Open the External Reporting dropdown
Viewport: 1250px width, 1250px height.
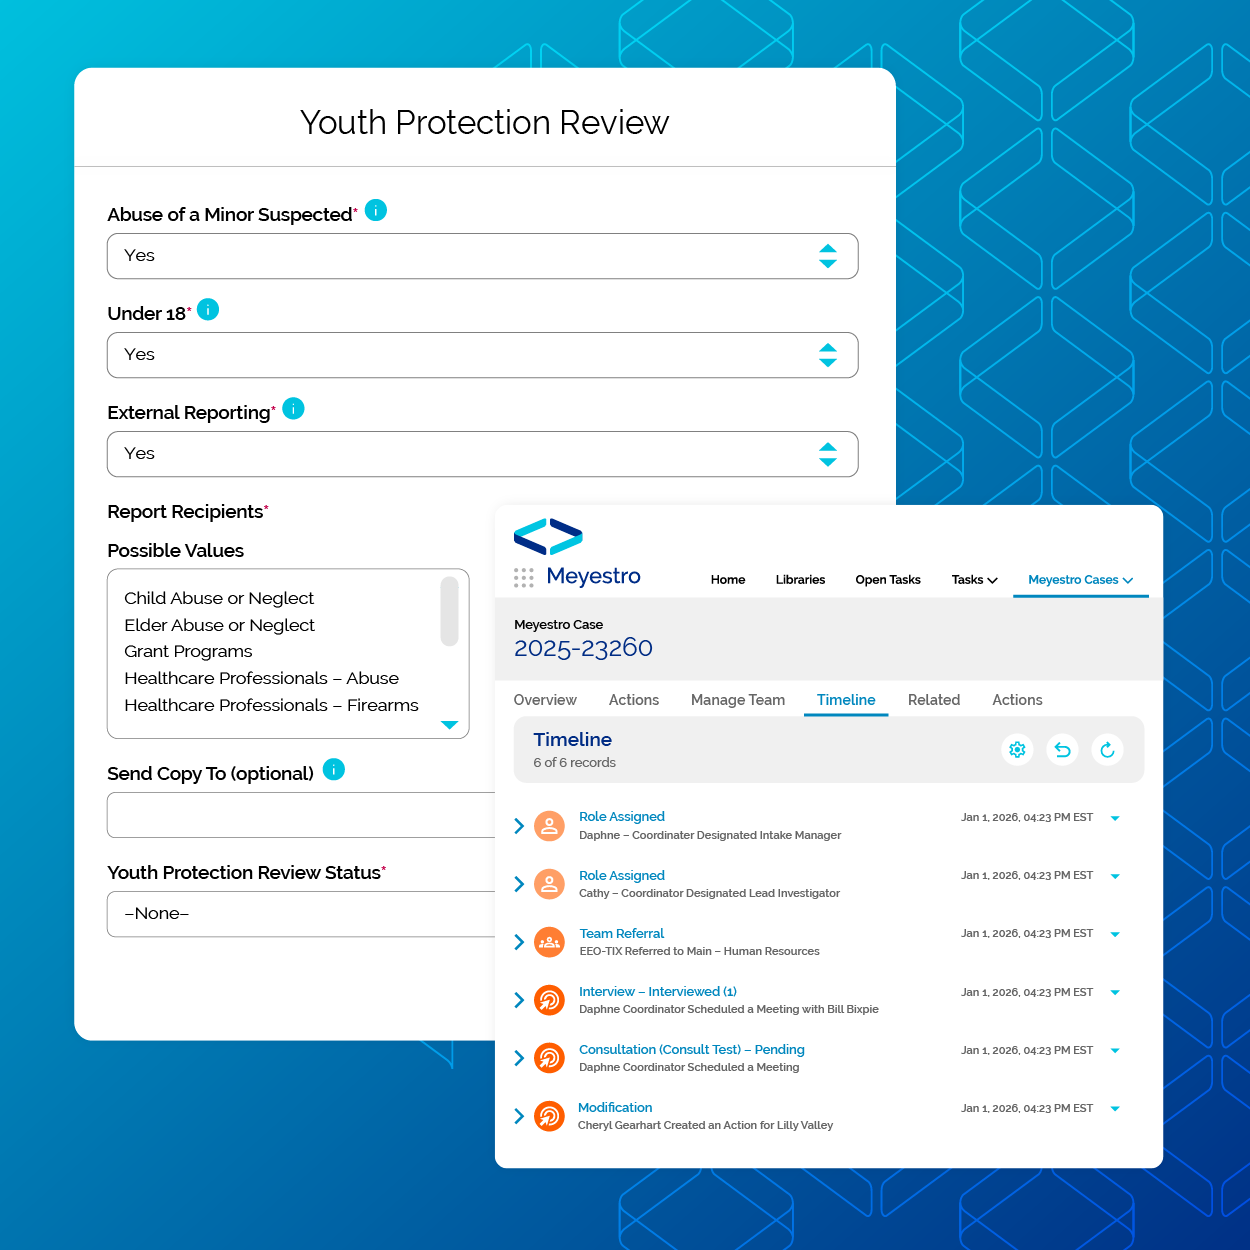click(x=482, y=454)
